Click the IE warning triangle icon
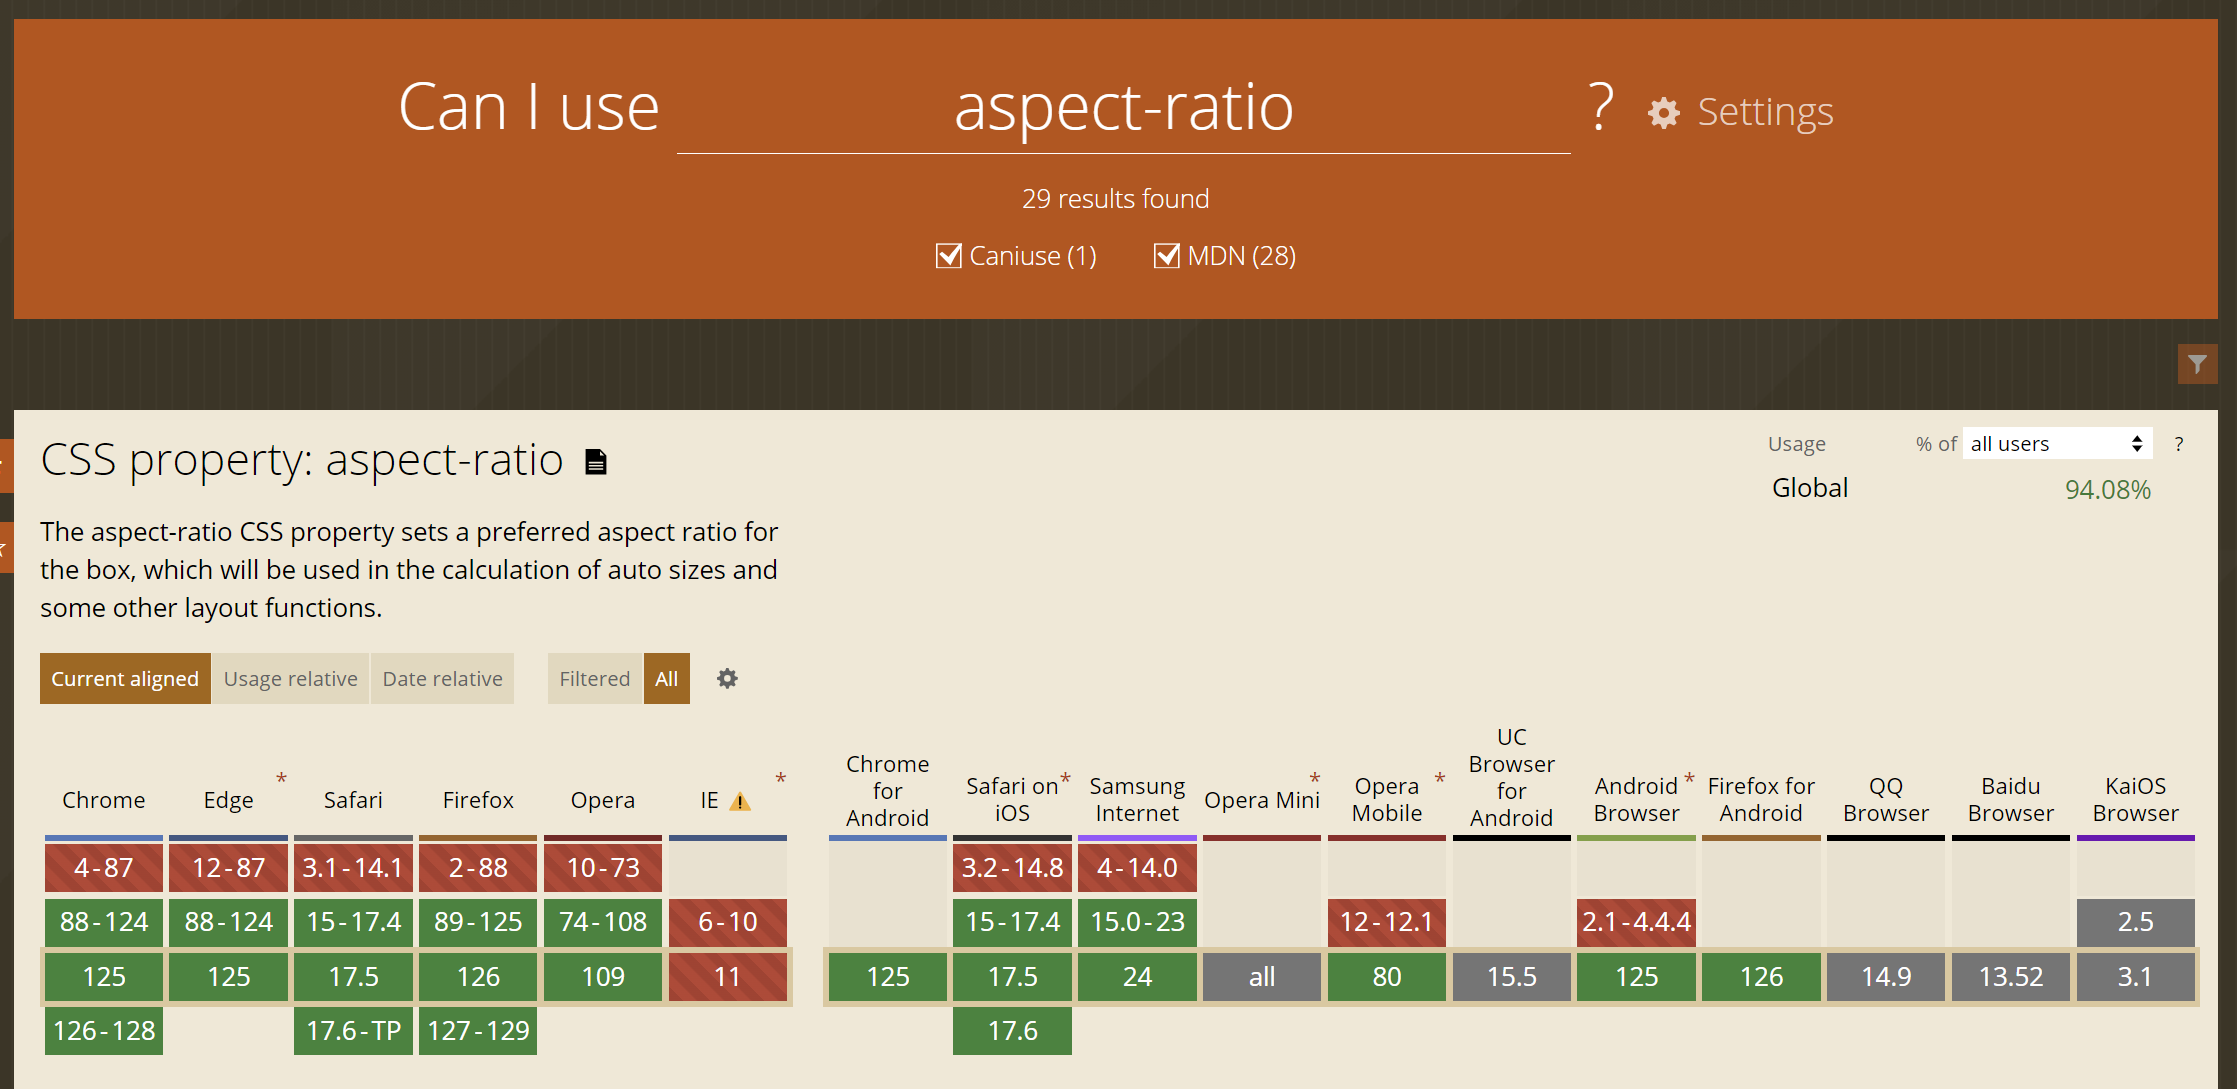2237x1089 pixels. pyautogui.click(x=740, y=801)
